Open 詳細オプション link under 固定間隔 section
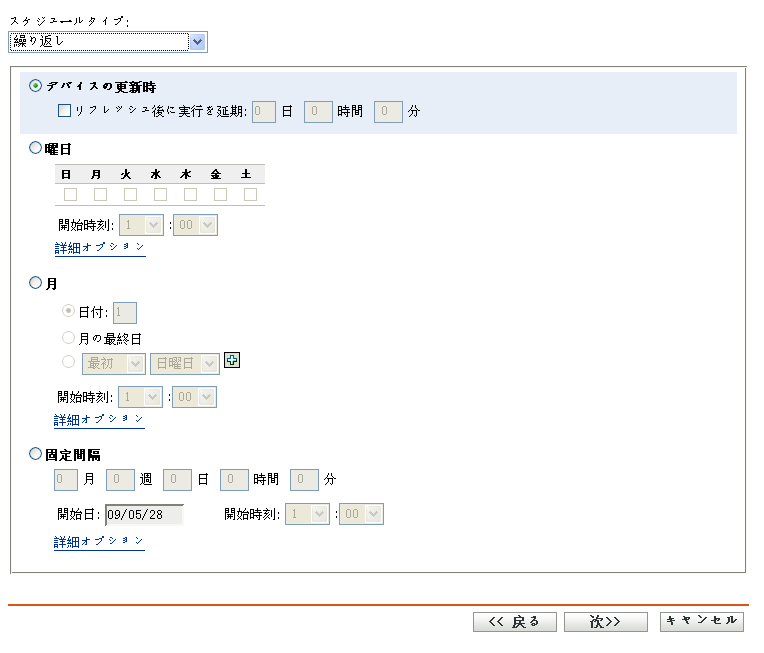Image resolution: width=764 pixels, height=653 pixels. coord(99,542)
